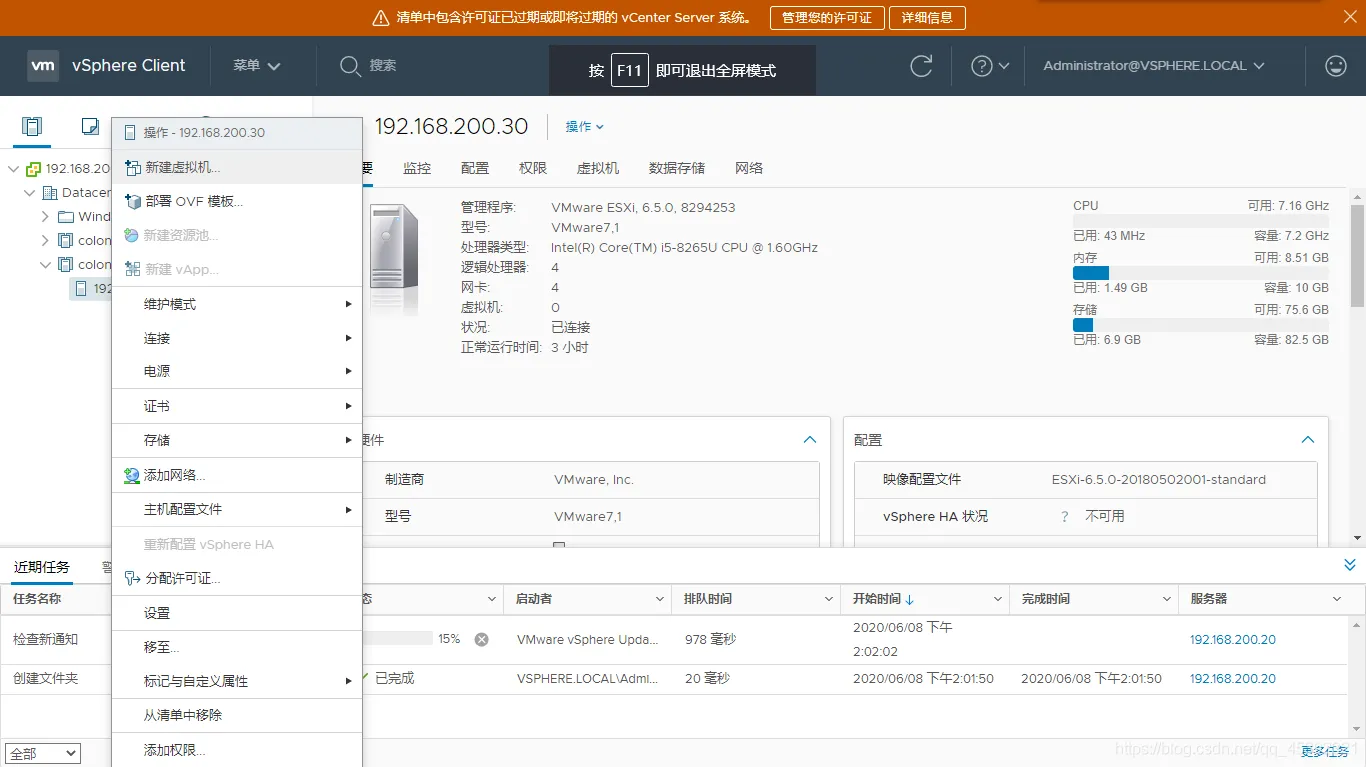
Task: Open the Administrator@VSPHERE.LOCAL user dropdown
Action: (x=1154, y=66)
